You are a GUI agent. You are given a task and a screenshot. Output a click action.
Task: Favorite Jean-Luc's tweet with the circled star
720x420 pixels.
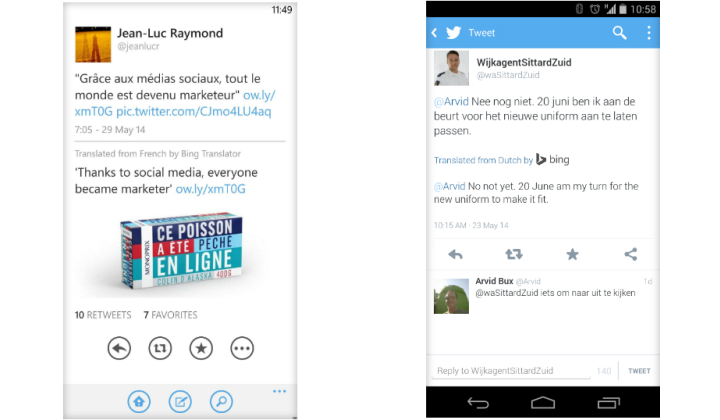[x=201, y=348]
